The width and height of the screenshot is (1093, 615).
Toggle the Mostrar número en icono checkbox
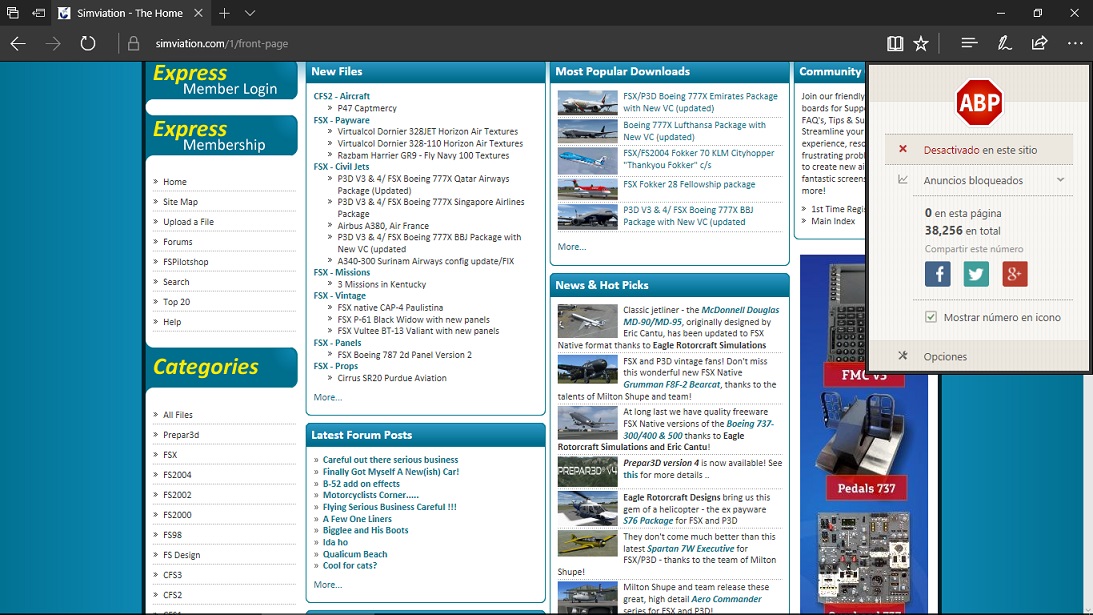pos(931,317)
